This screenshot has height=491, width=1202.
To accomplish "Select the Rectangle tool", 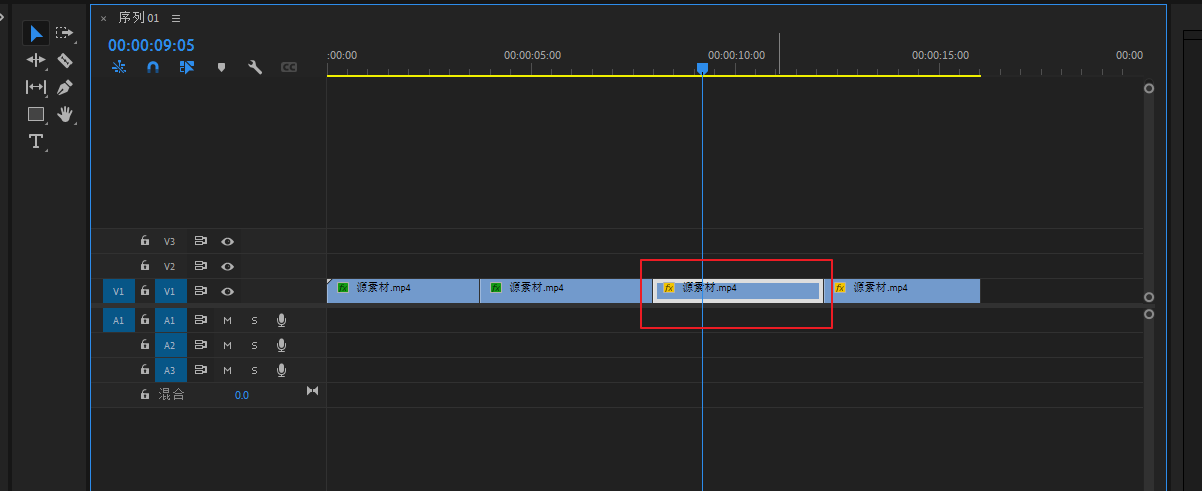I will (x=36, y=114).
